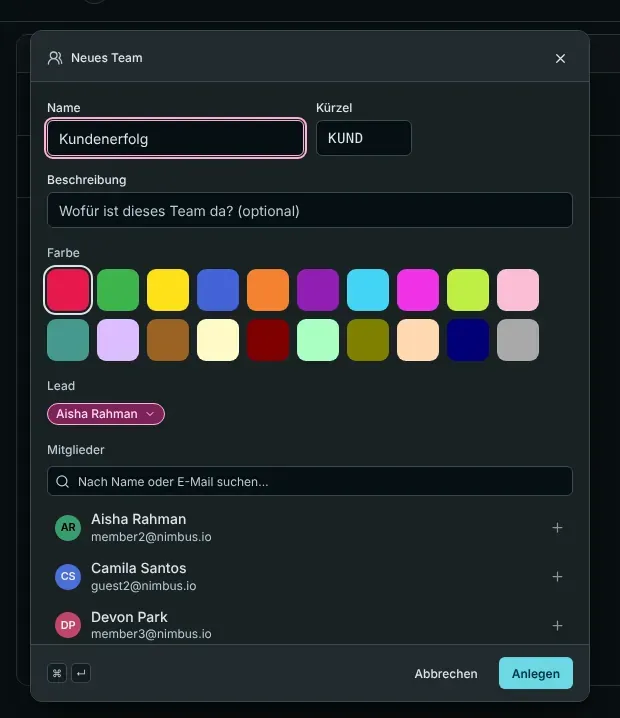620x718 pixels.
Task: Click the AR avatar of Aisha Rahman
Action: [x=68, y=528]
